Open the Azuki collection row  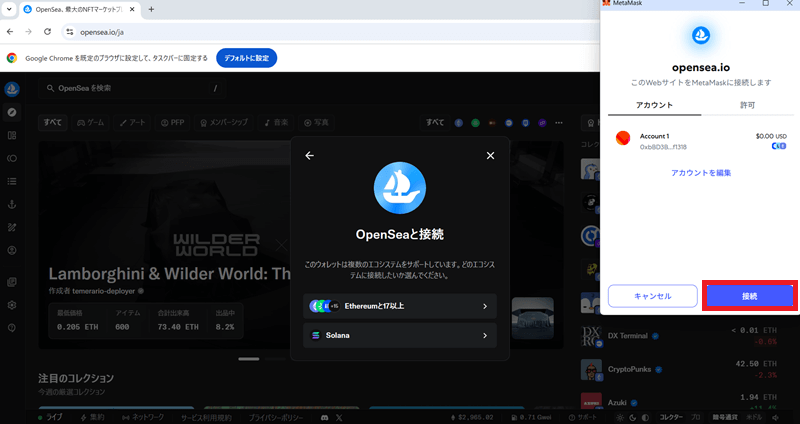pos(680,402)
